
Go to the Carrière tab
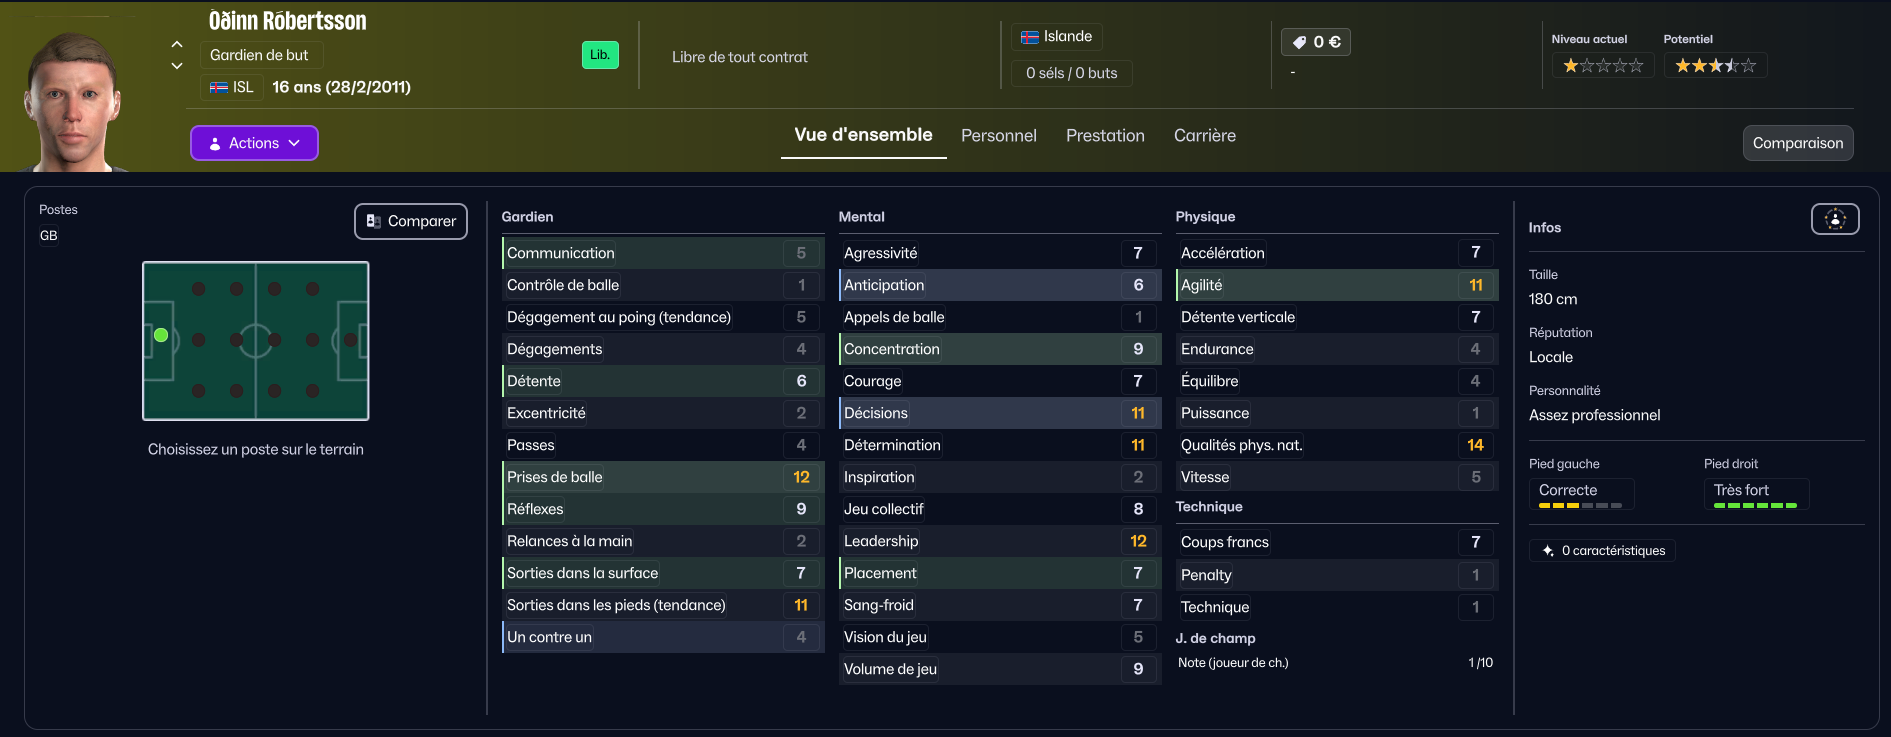[1204, 136]
